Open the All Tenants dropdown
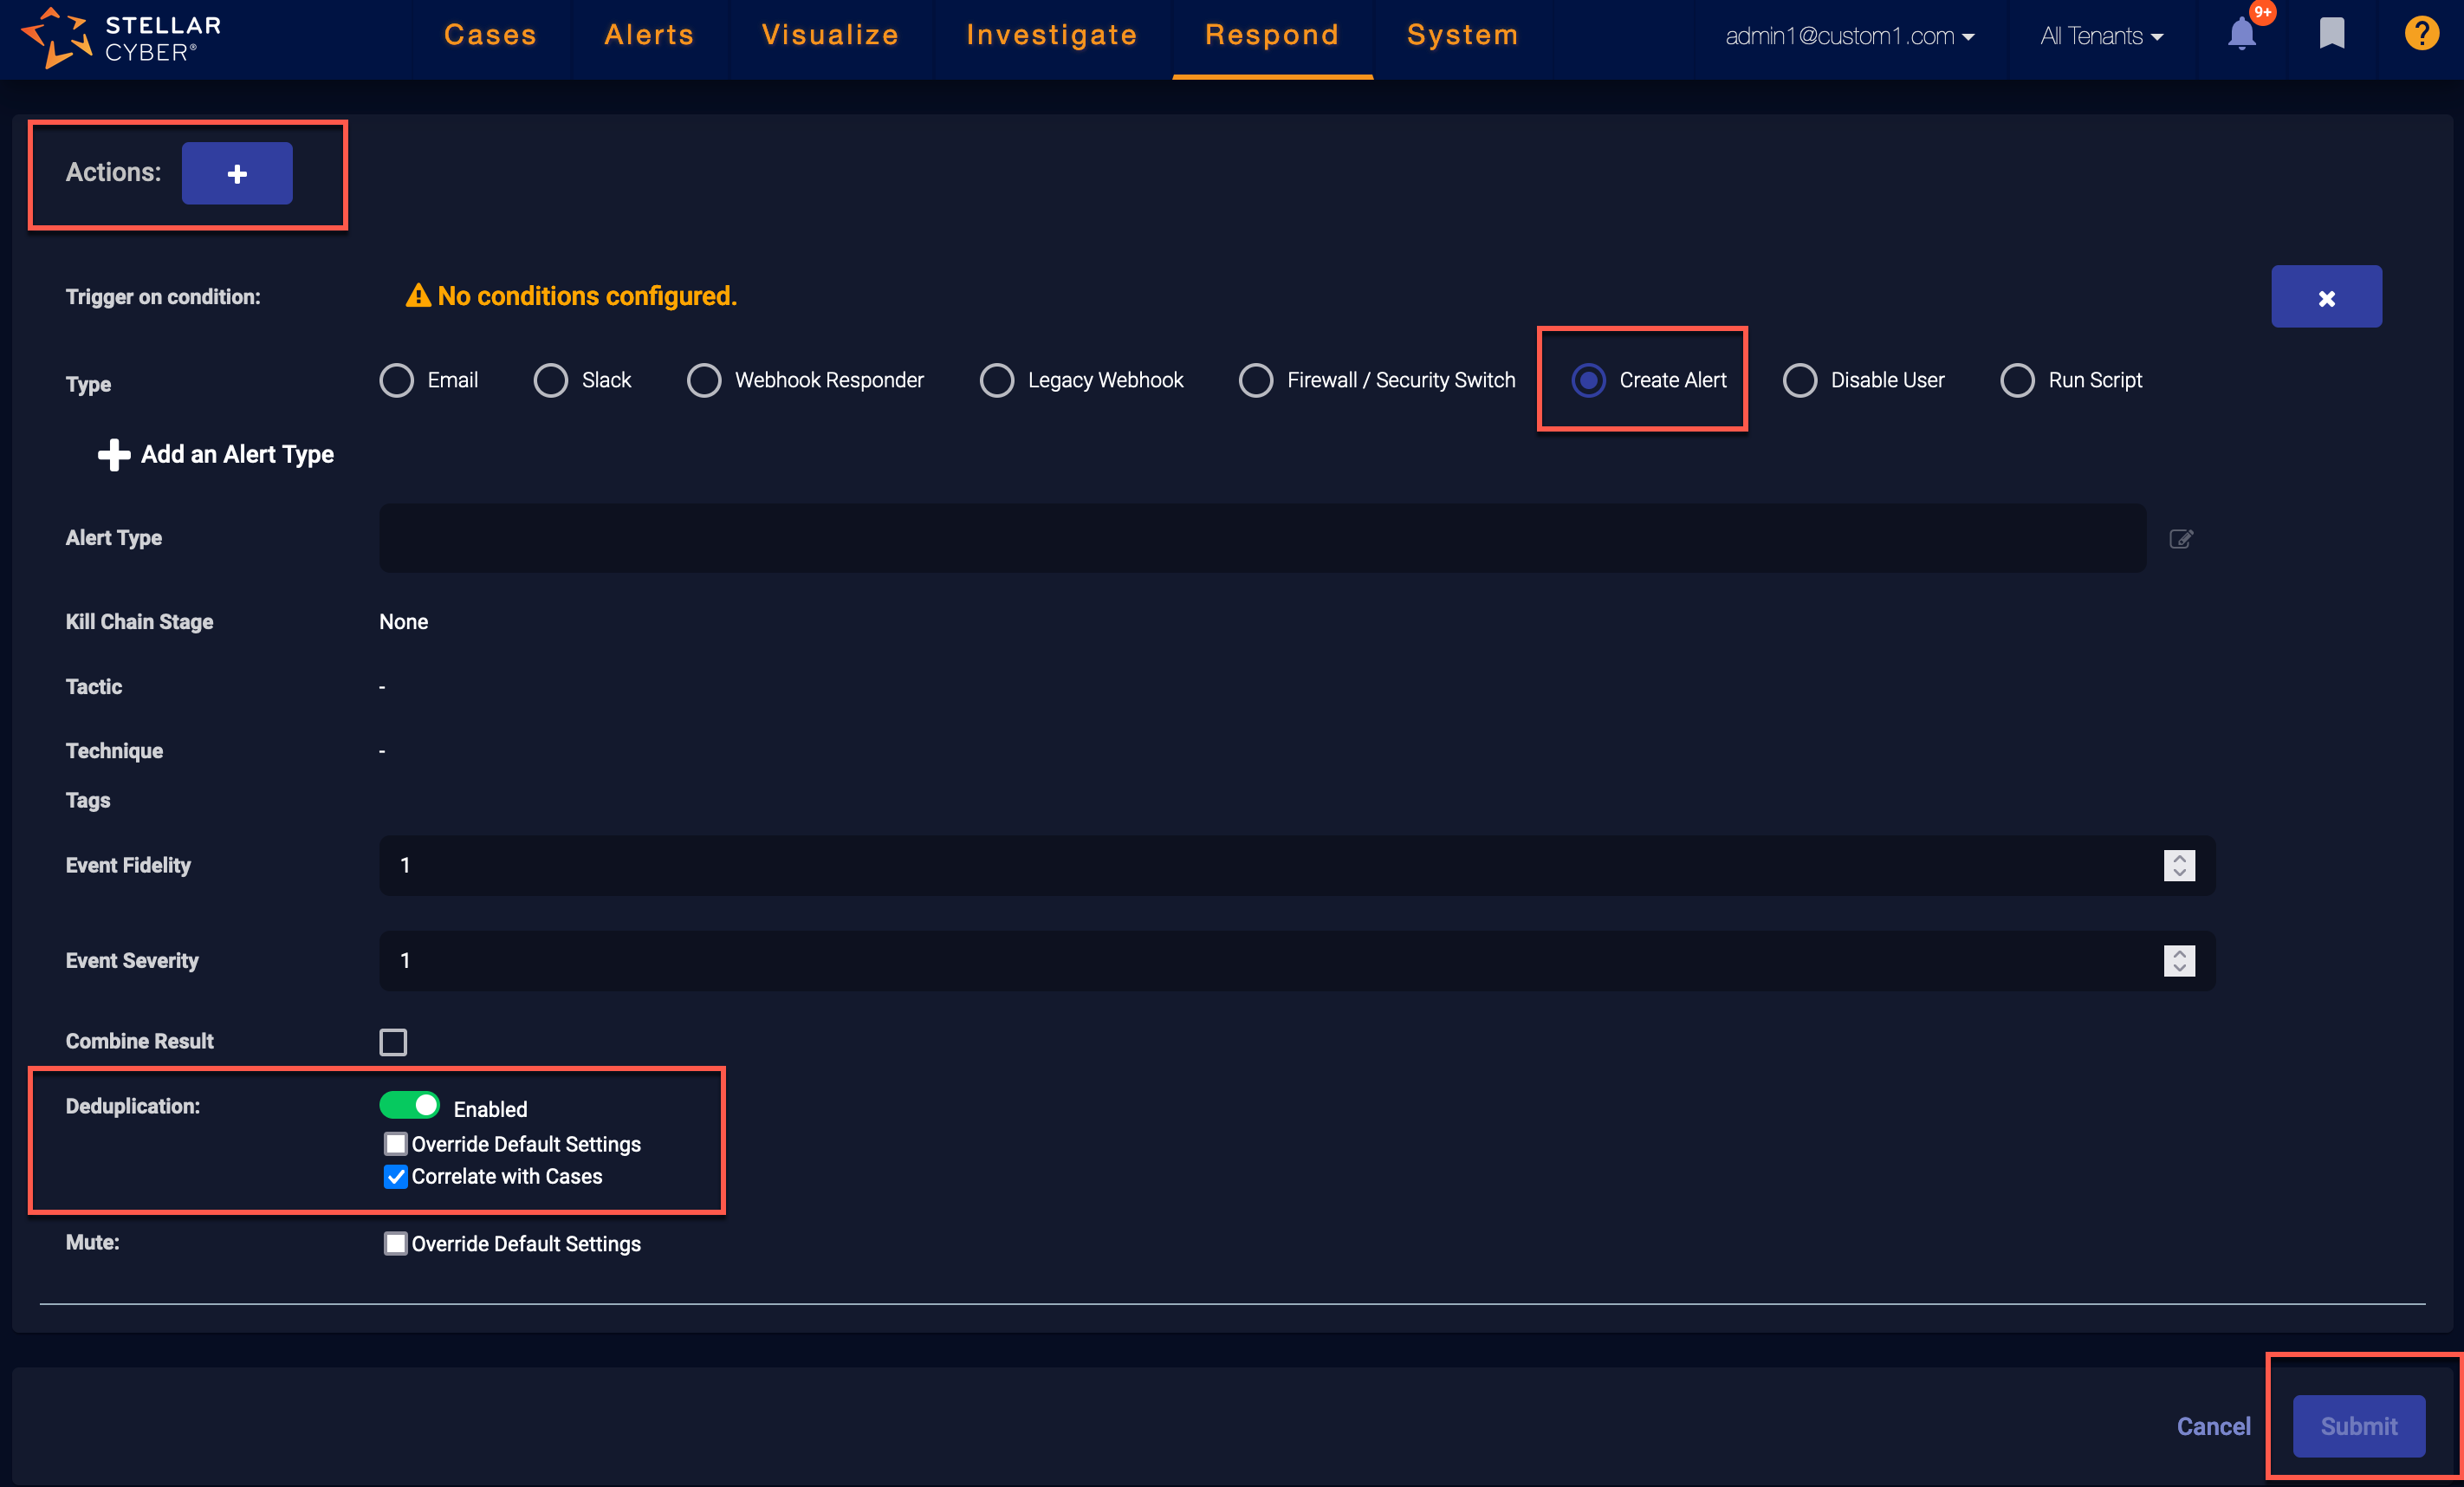 point(2100,36)
